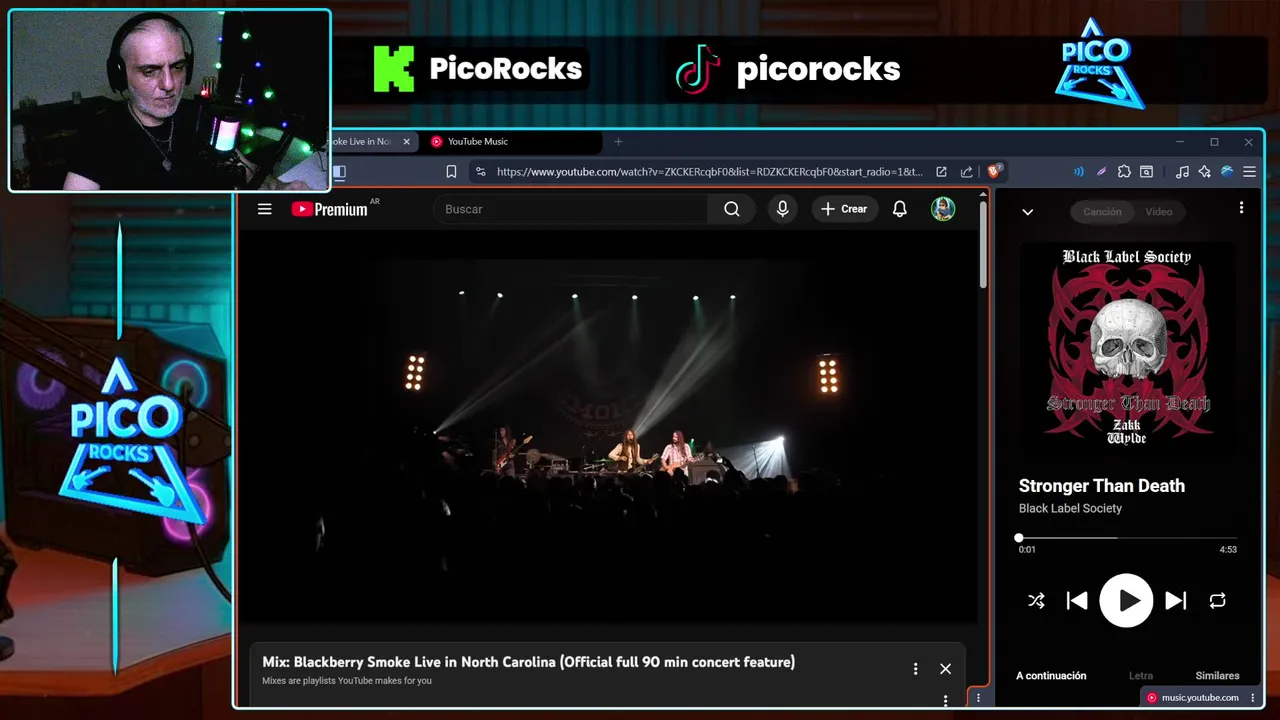
Task: Open the YouTube hamburger guide menu
Action: click(x=264, y=209)
